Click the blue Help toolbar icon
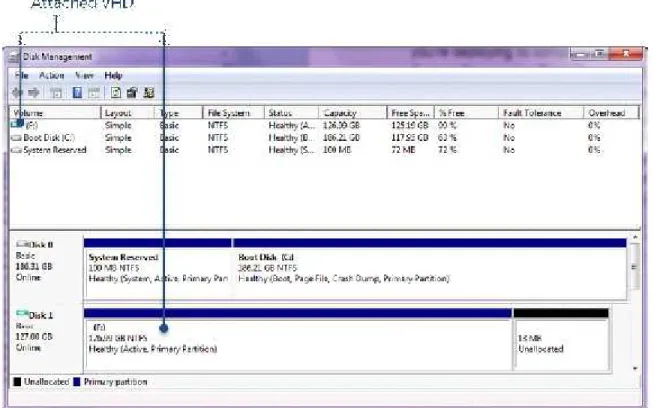The width and height of the screenshot is (654, 408). [x=77, y=93]
